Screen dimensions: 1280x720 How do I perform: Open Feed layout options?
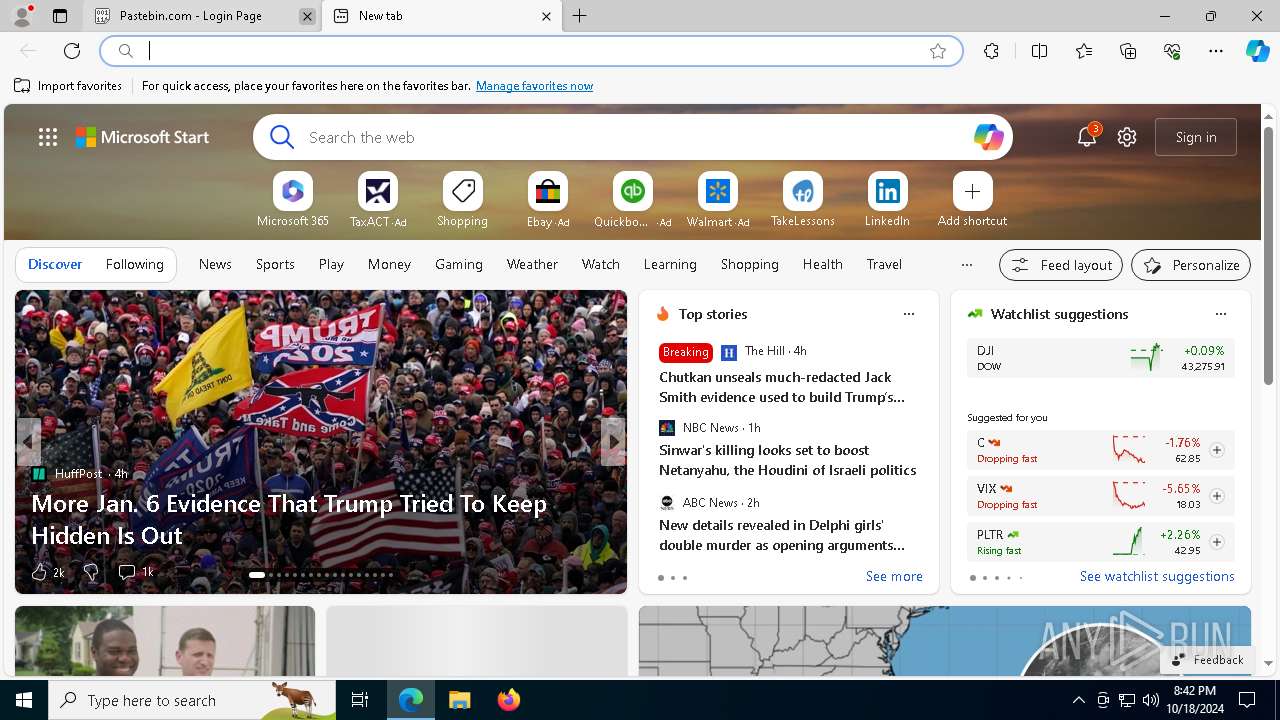(1061, 265)
